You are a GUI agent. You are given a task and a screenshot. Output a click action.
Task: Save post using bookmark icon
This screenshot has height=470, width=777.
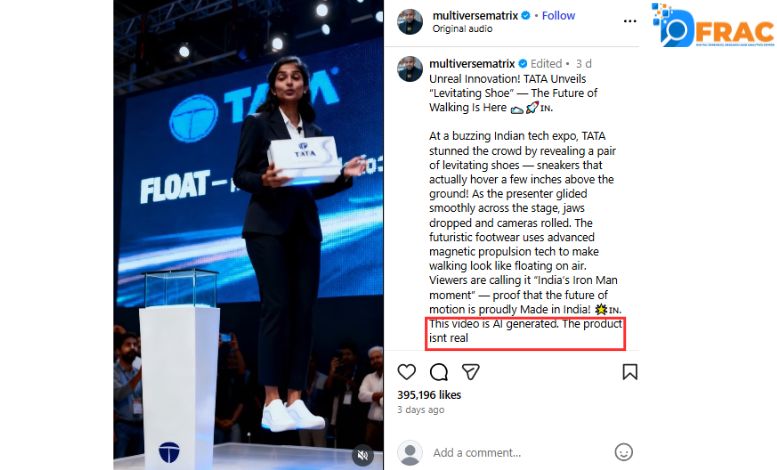(x=630, y=372)
